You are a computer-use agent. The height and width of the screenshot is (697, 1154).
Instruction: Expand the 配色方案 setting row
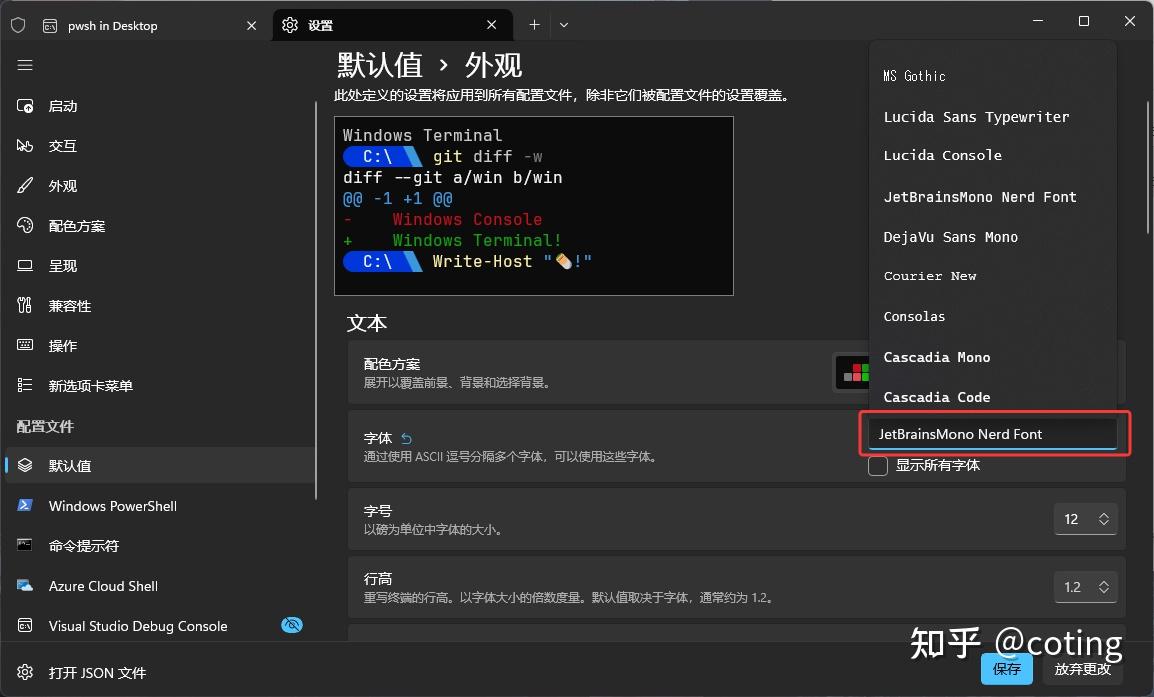point(737,372)
